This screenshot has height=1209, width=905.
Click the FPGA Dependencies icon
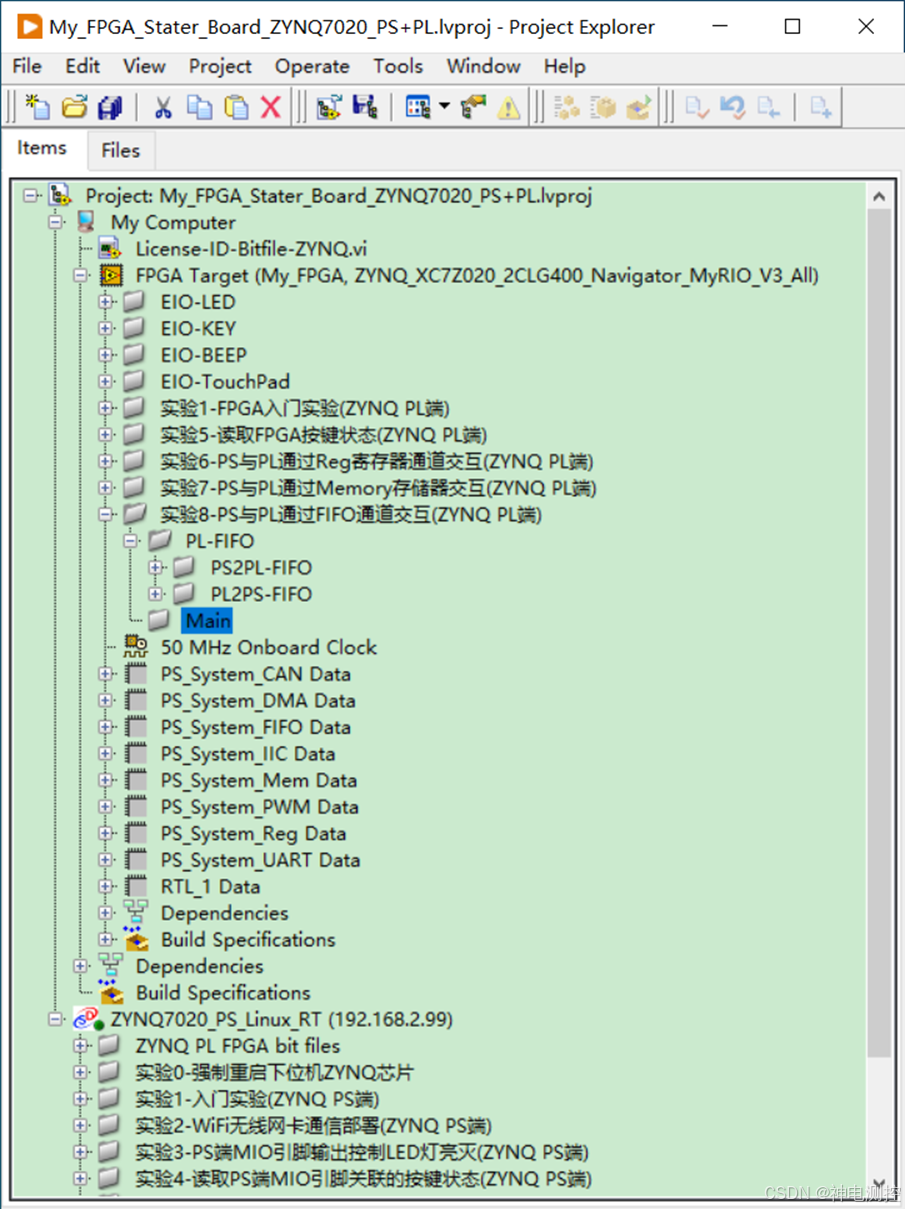(136, 913)
